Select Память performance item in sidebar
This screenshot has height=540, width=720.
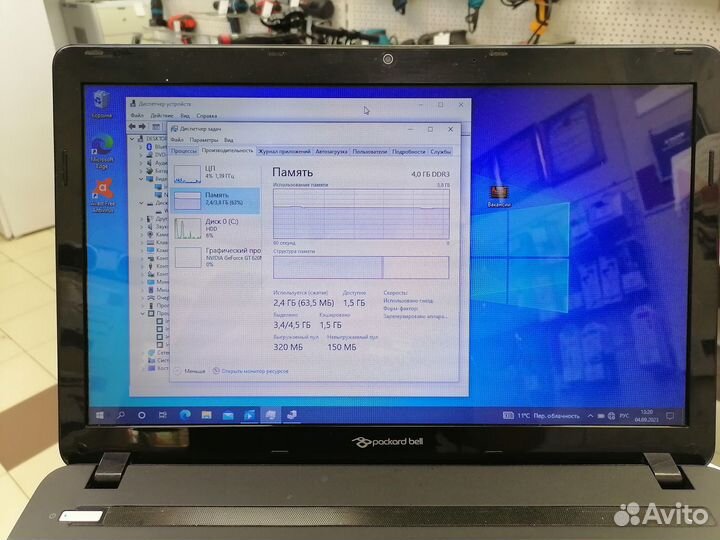(215, 200)
